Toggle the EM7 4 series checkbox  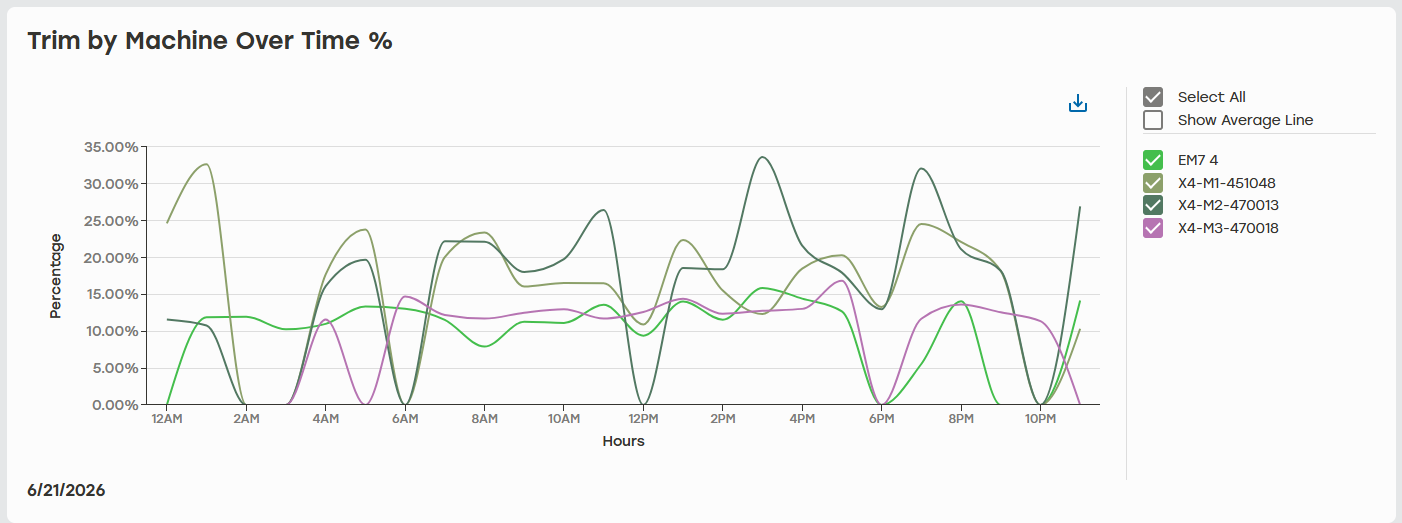(1153, 160)
